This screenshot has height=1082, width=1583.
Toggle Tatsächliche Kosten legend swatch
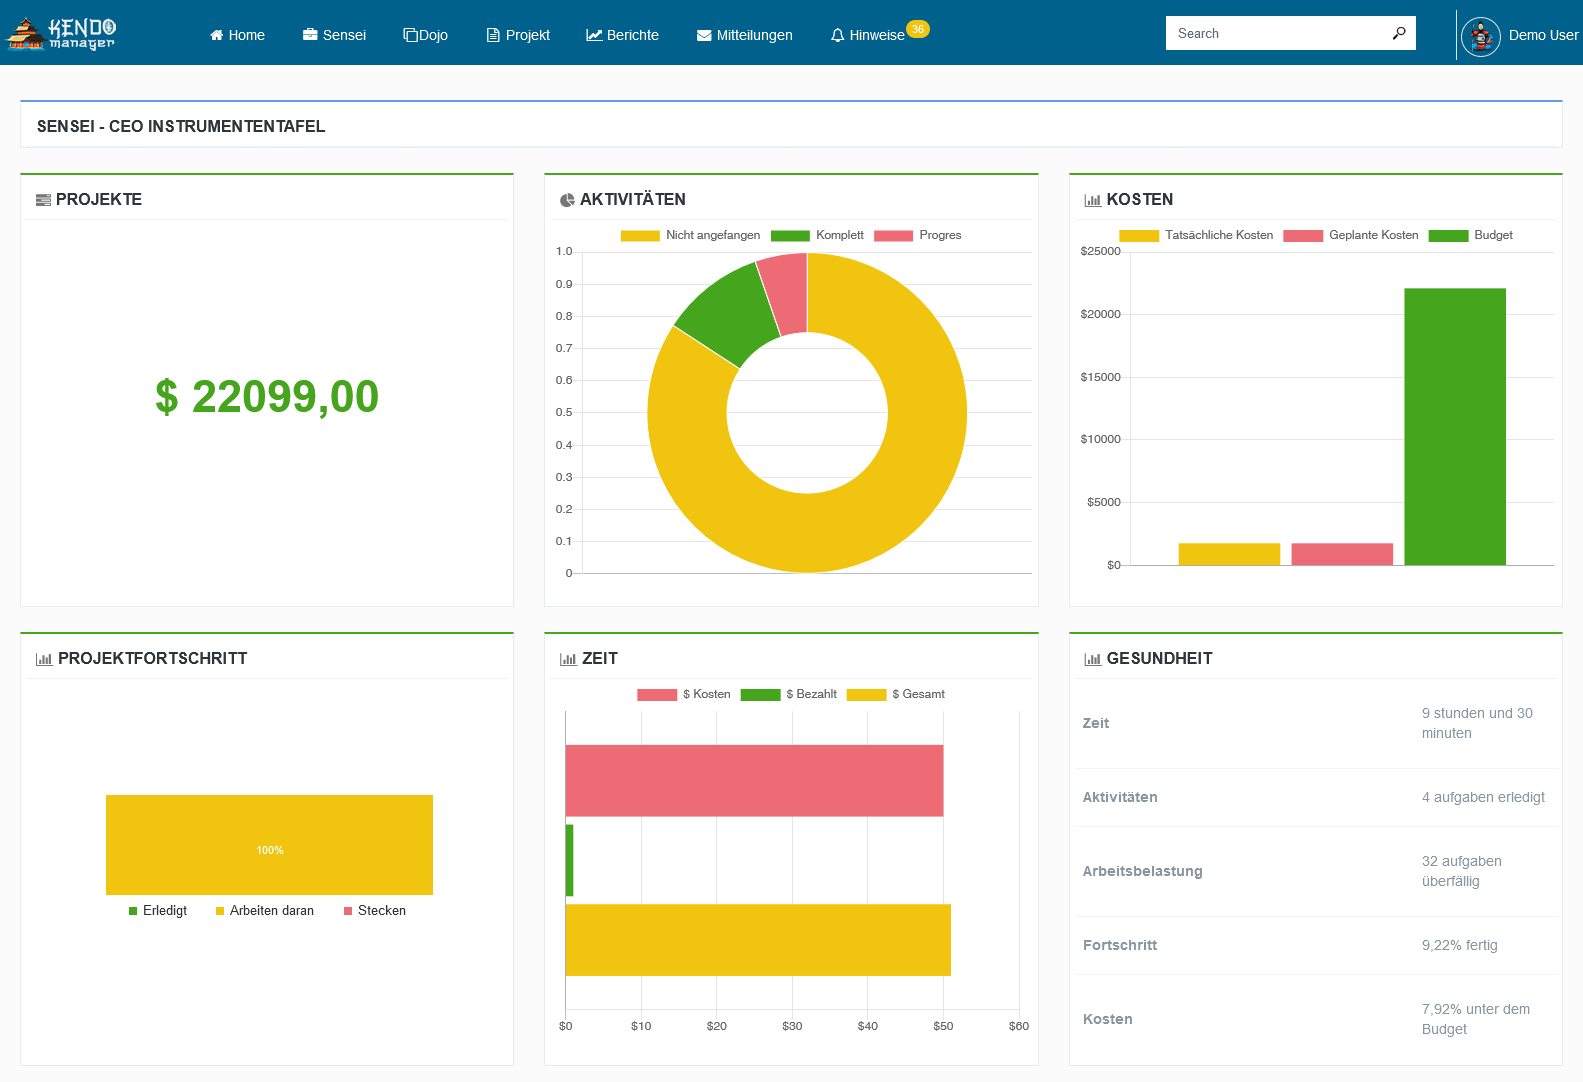pos(1139,236)
